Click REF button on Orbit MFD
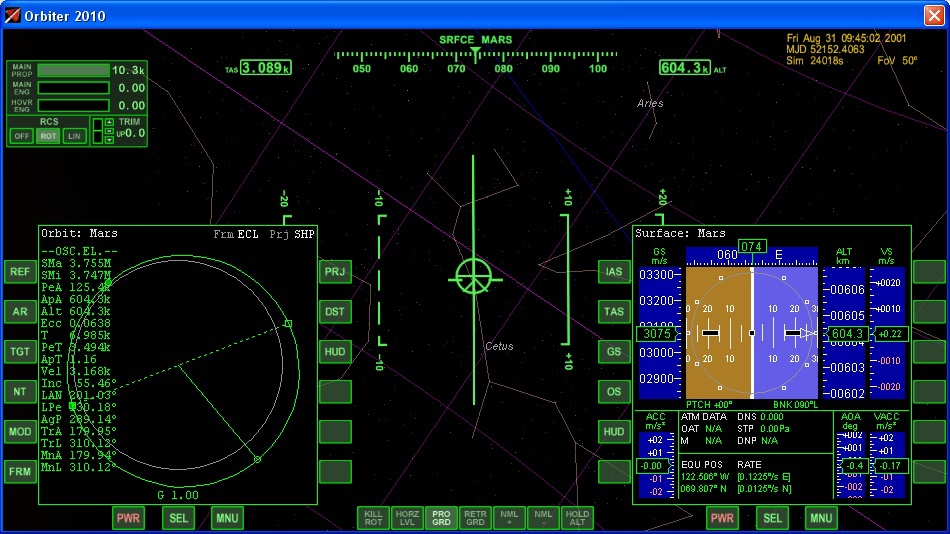This screenshot has width=950, height=534. pyautogui.click(x=20, y=272)
